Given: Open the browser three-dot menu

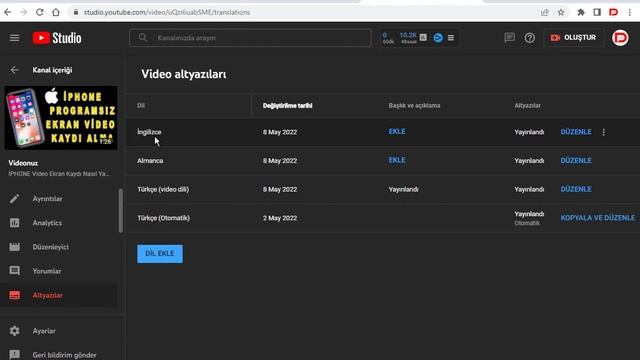Looking at the screenshot, I should pos(630,12).
